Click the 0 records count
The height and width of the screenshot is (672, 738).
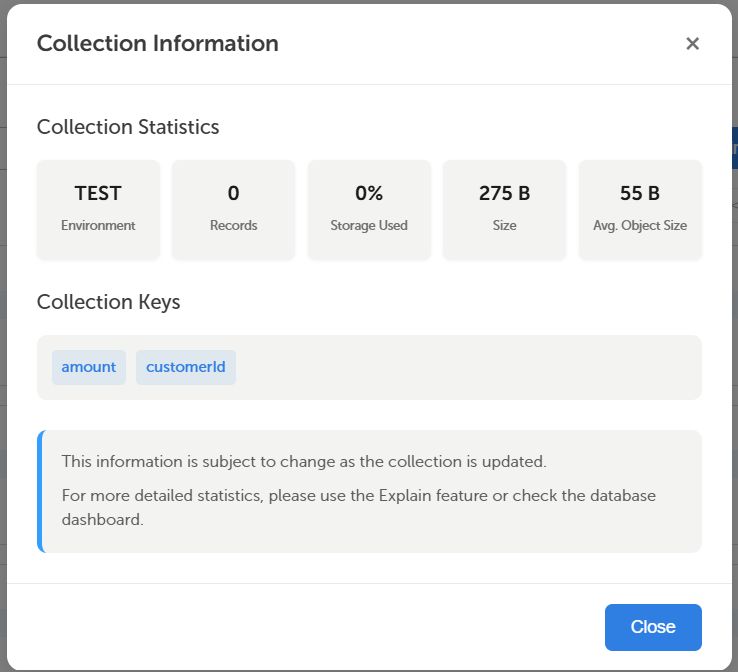click(x=233, y=193)
